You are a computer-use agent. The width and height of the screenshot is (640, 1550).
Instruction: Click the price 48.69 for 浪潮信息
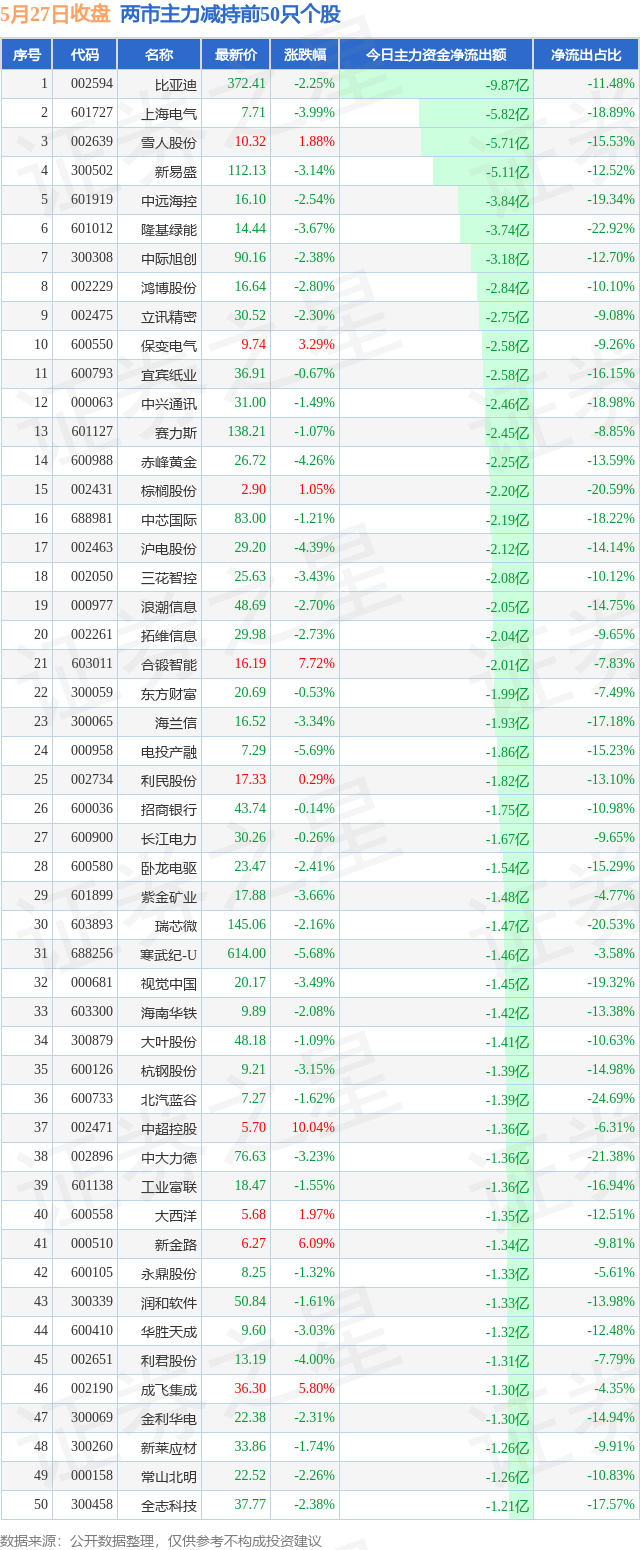[x=250, y=606]
